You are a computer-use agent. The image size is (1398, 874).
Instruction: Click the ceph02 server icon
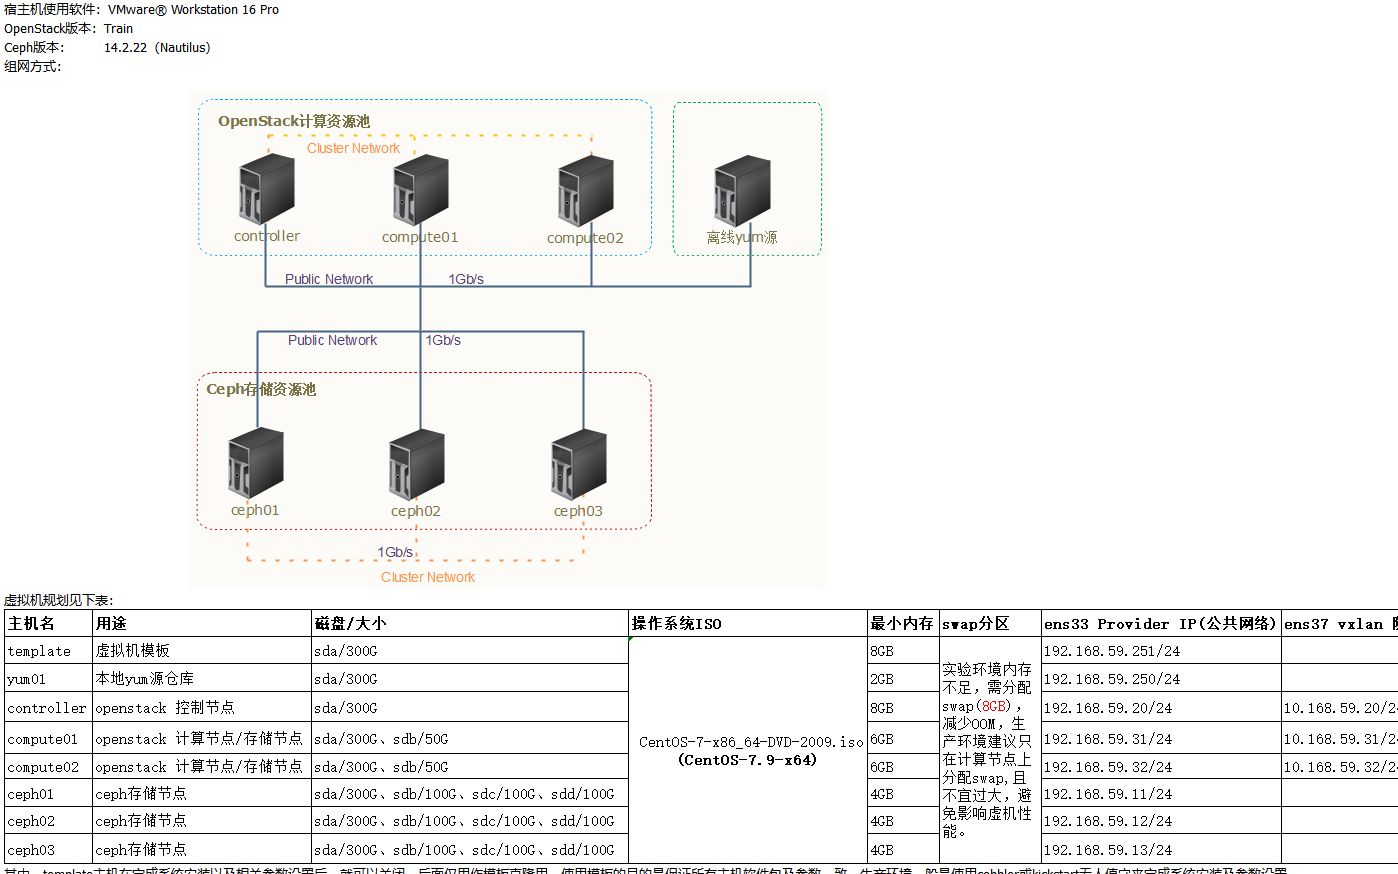417,464
